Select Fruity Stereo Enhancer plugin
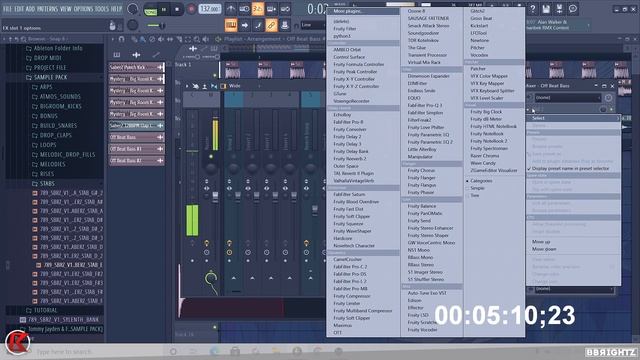 (x=430, y=228)
